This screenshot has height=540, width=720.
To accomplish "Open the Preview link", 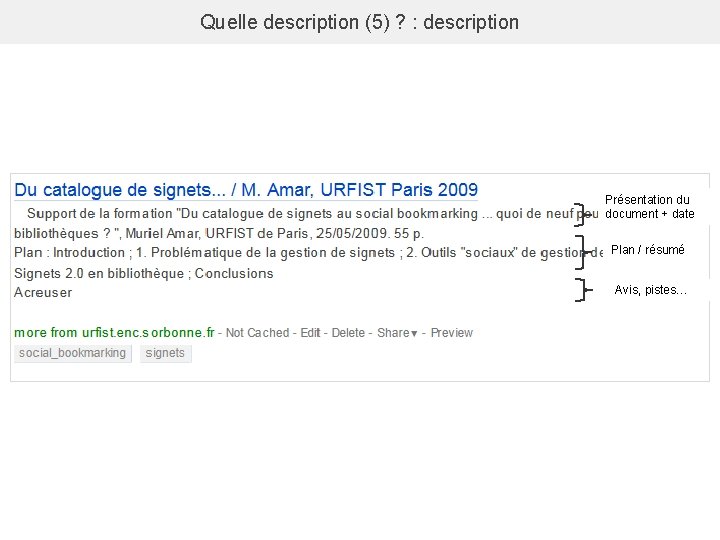I will (452, 333).
